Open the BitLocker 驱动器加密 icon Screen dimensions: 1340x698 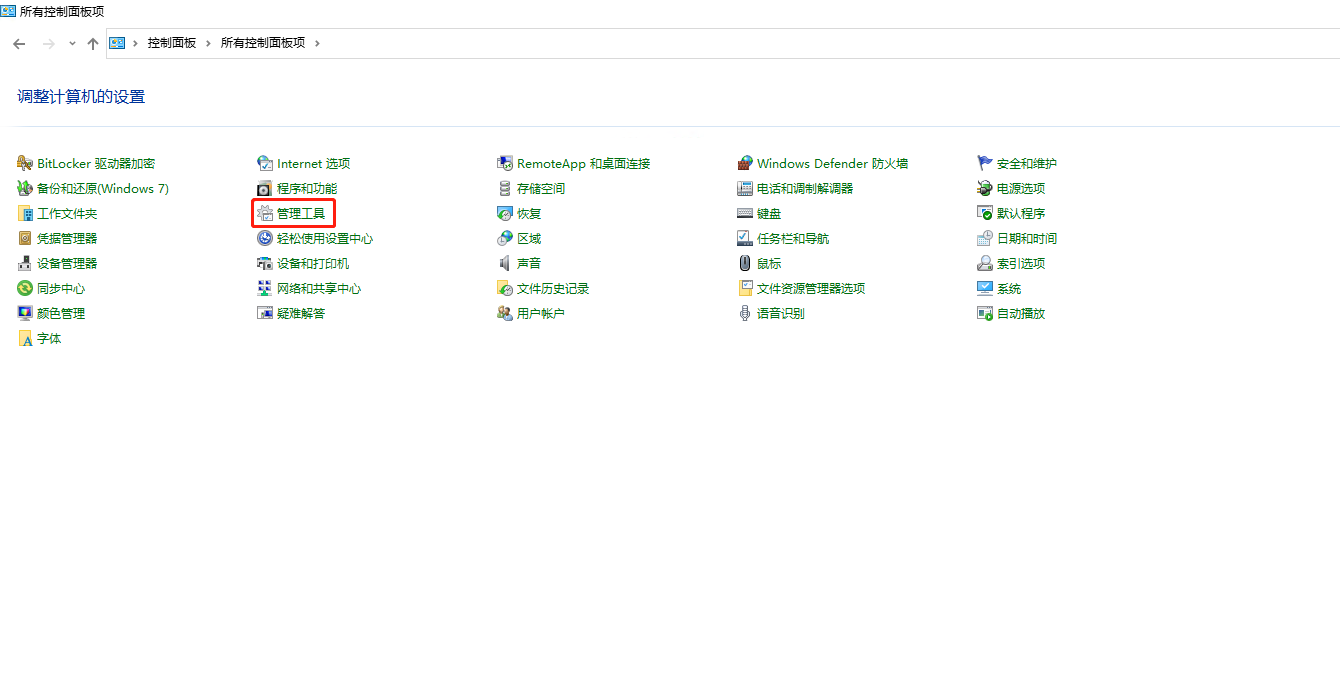click(x=25, y=163)
